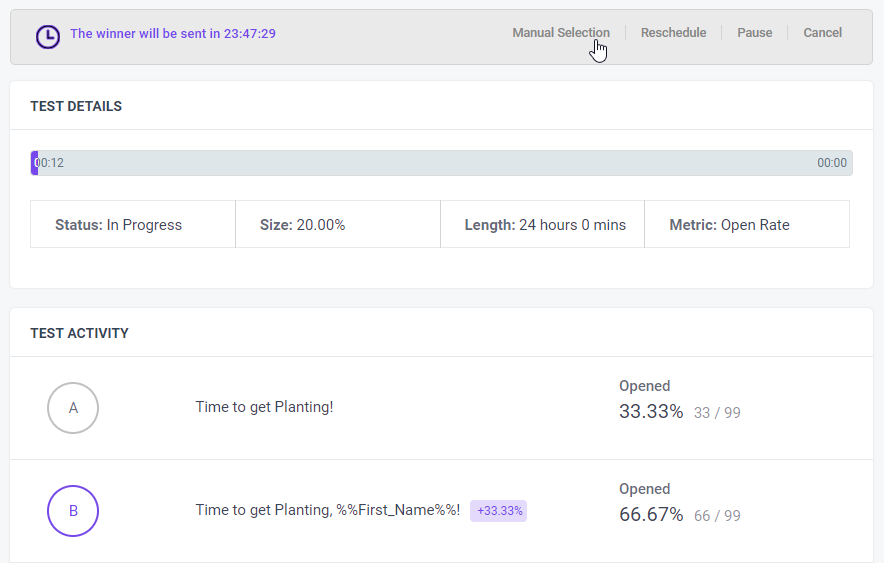Select the variant A circle badge
The height and width of the screenshot is (563, 884).
pos(73,408)
